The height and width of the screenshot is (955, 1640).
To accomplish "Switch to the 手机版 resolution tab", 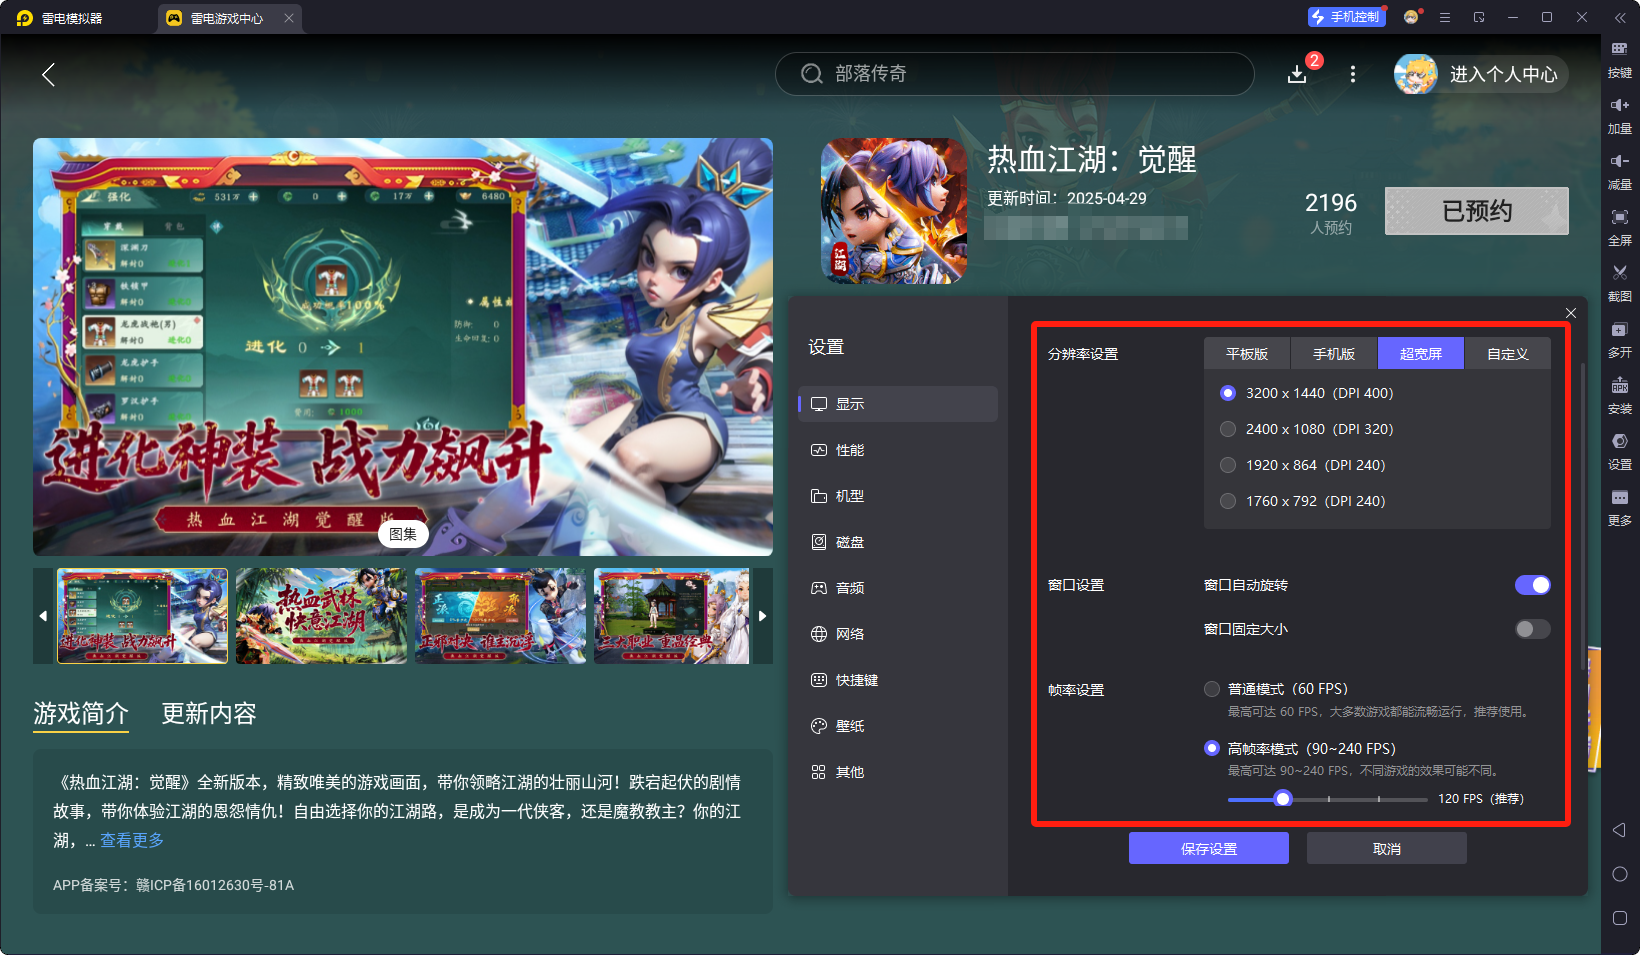I will [x=1334, y=354].
